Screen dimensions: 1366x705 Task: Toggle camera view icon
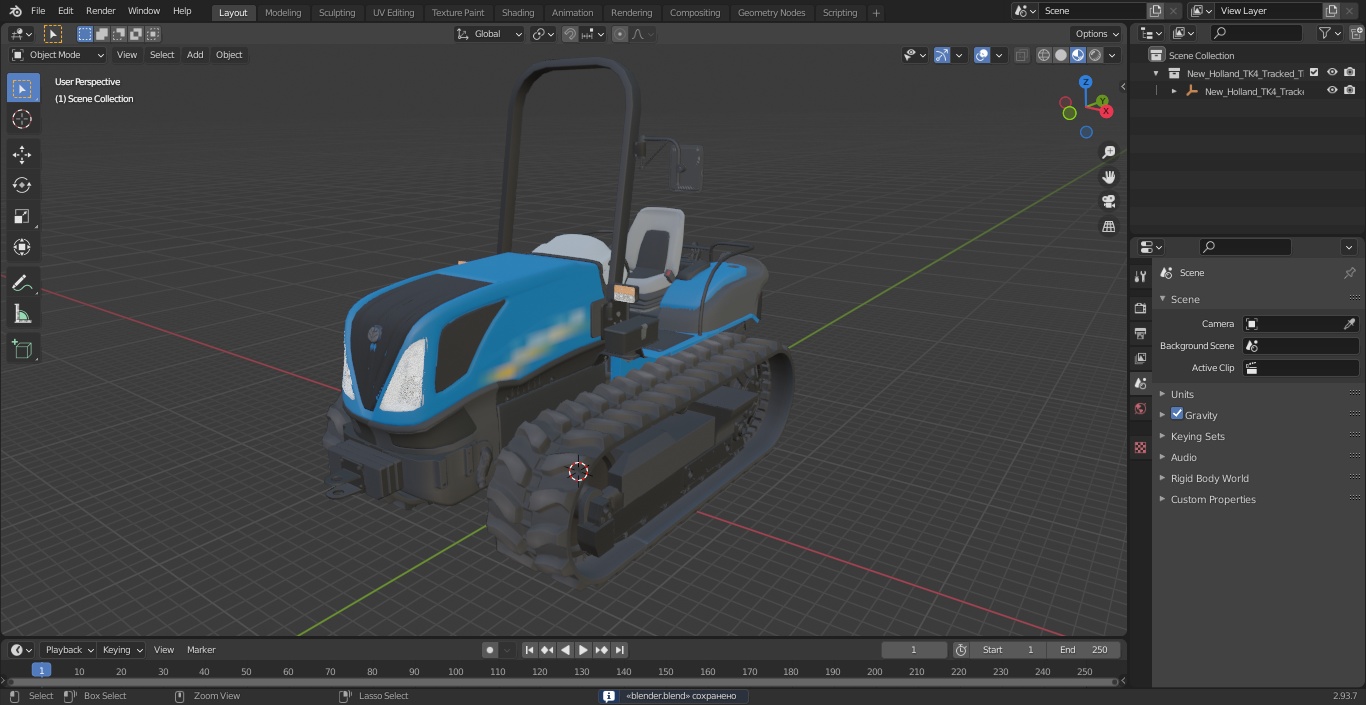[x=1108, y=202]
